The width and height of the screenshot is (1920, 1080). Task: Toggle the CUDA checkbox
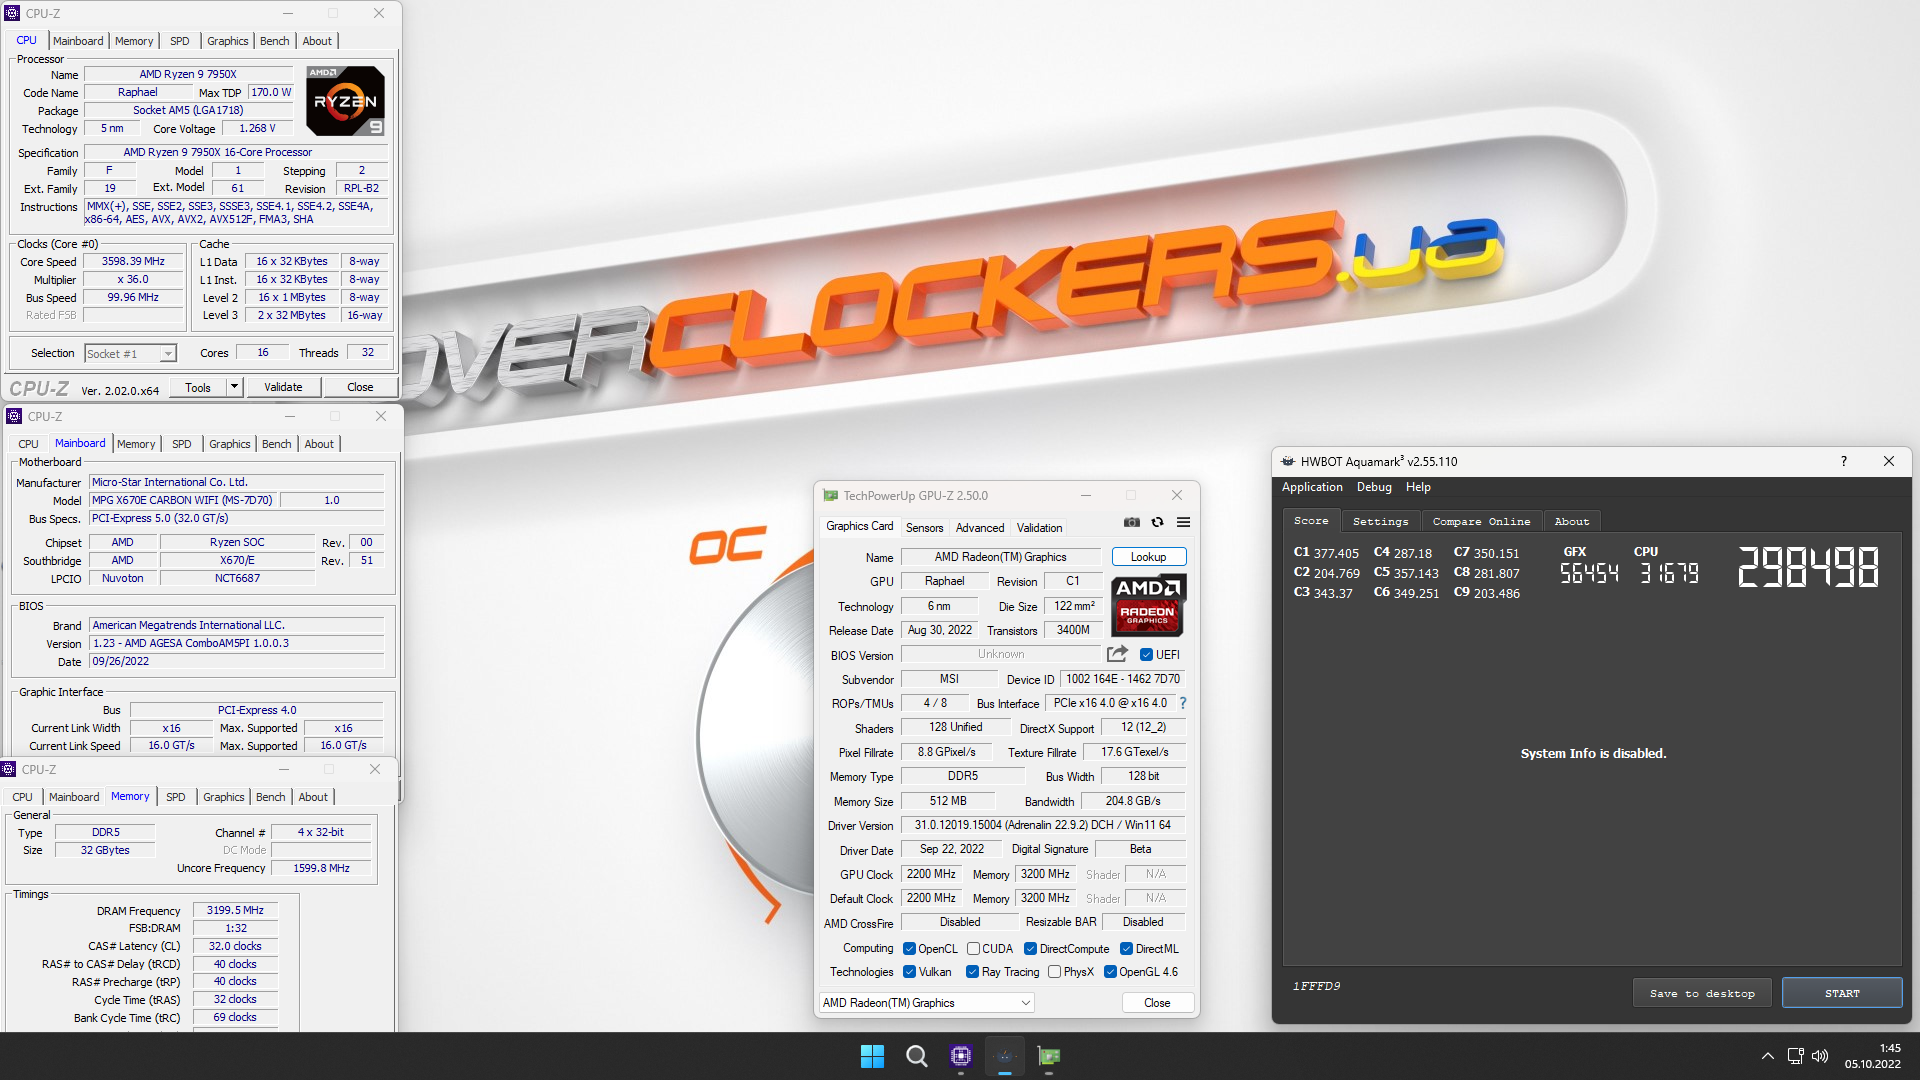pos(973,949)
